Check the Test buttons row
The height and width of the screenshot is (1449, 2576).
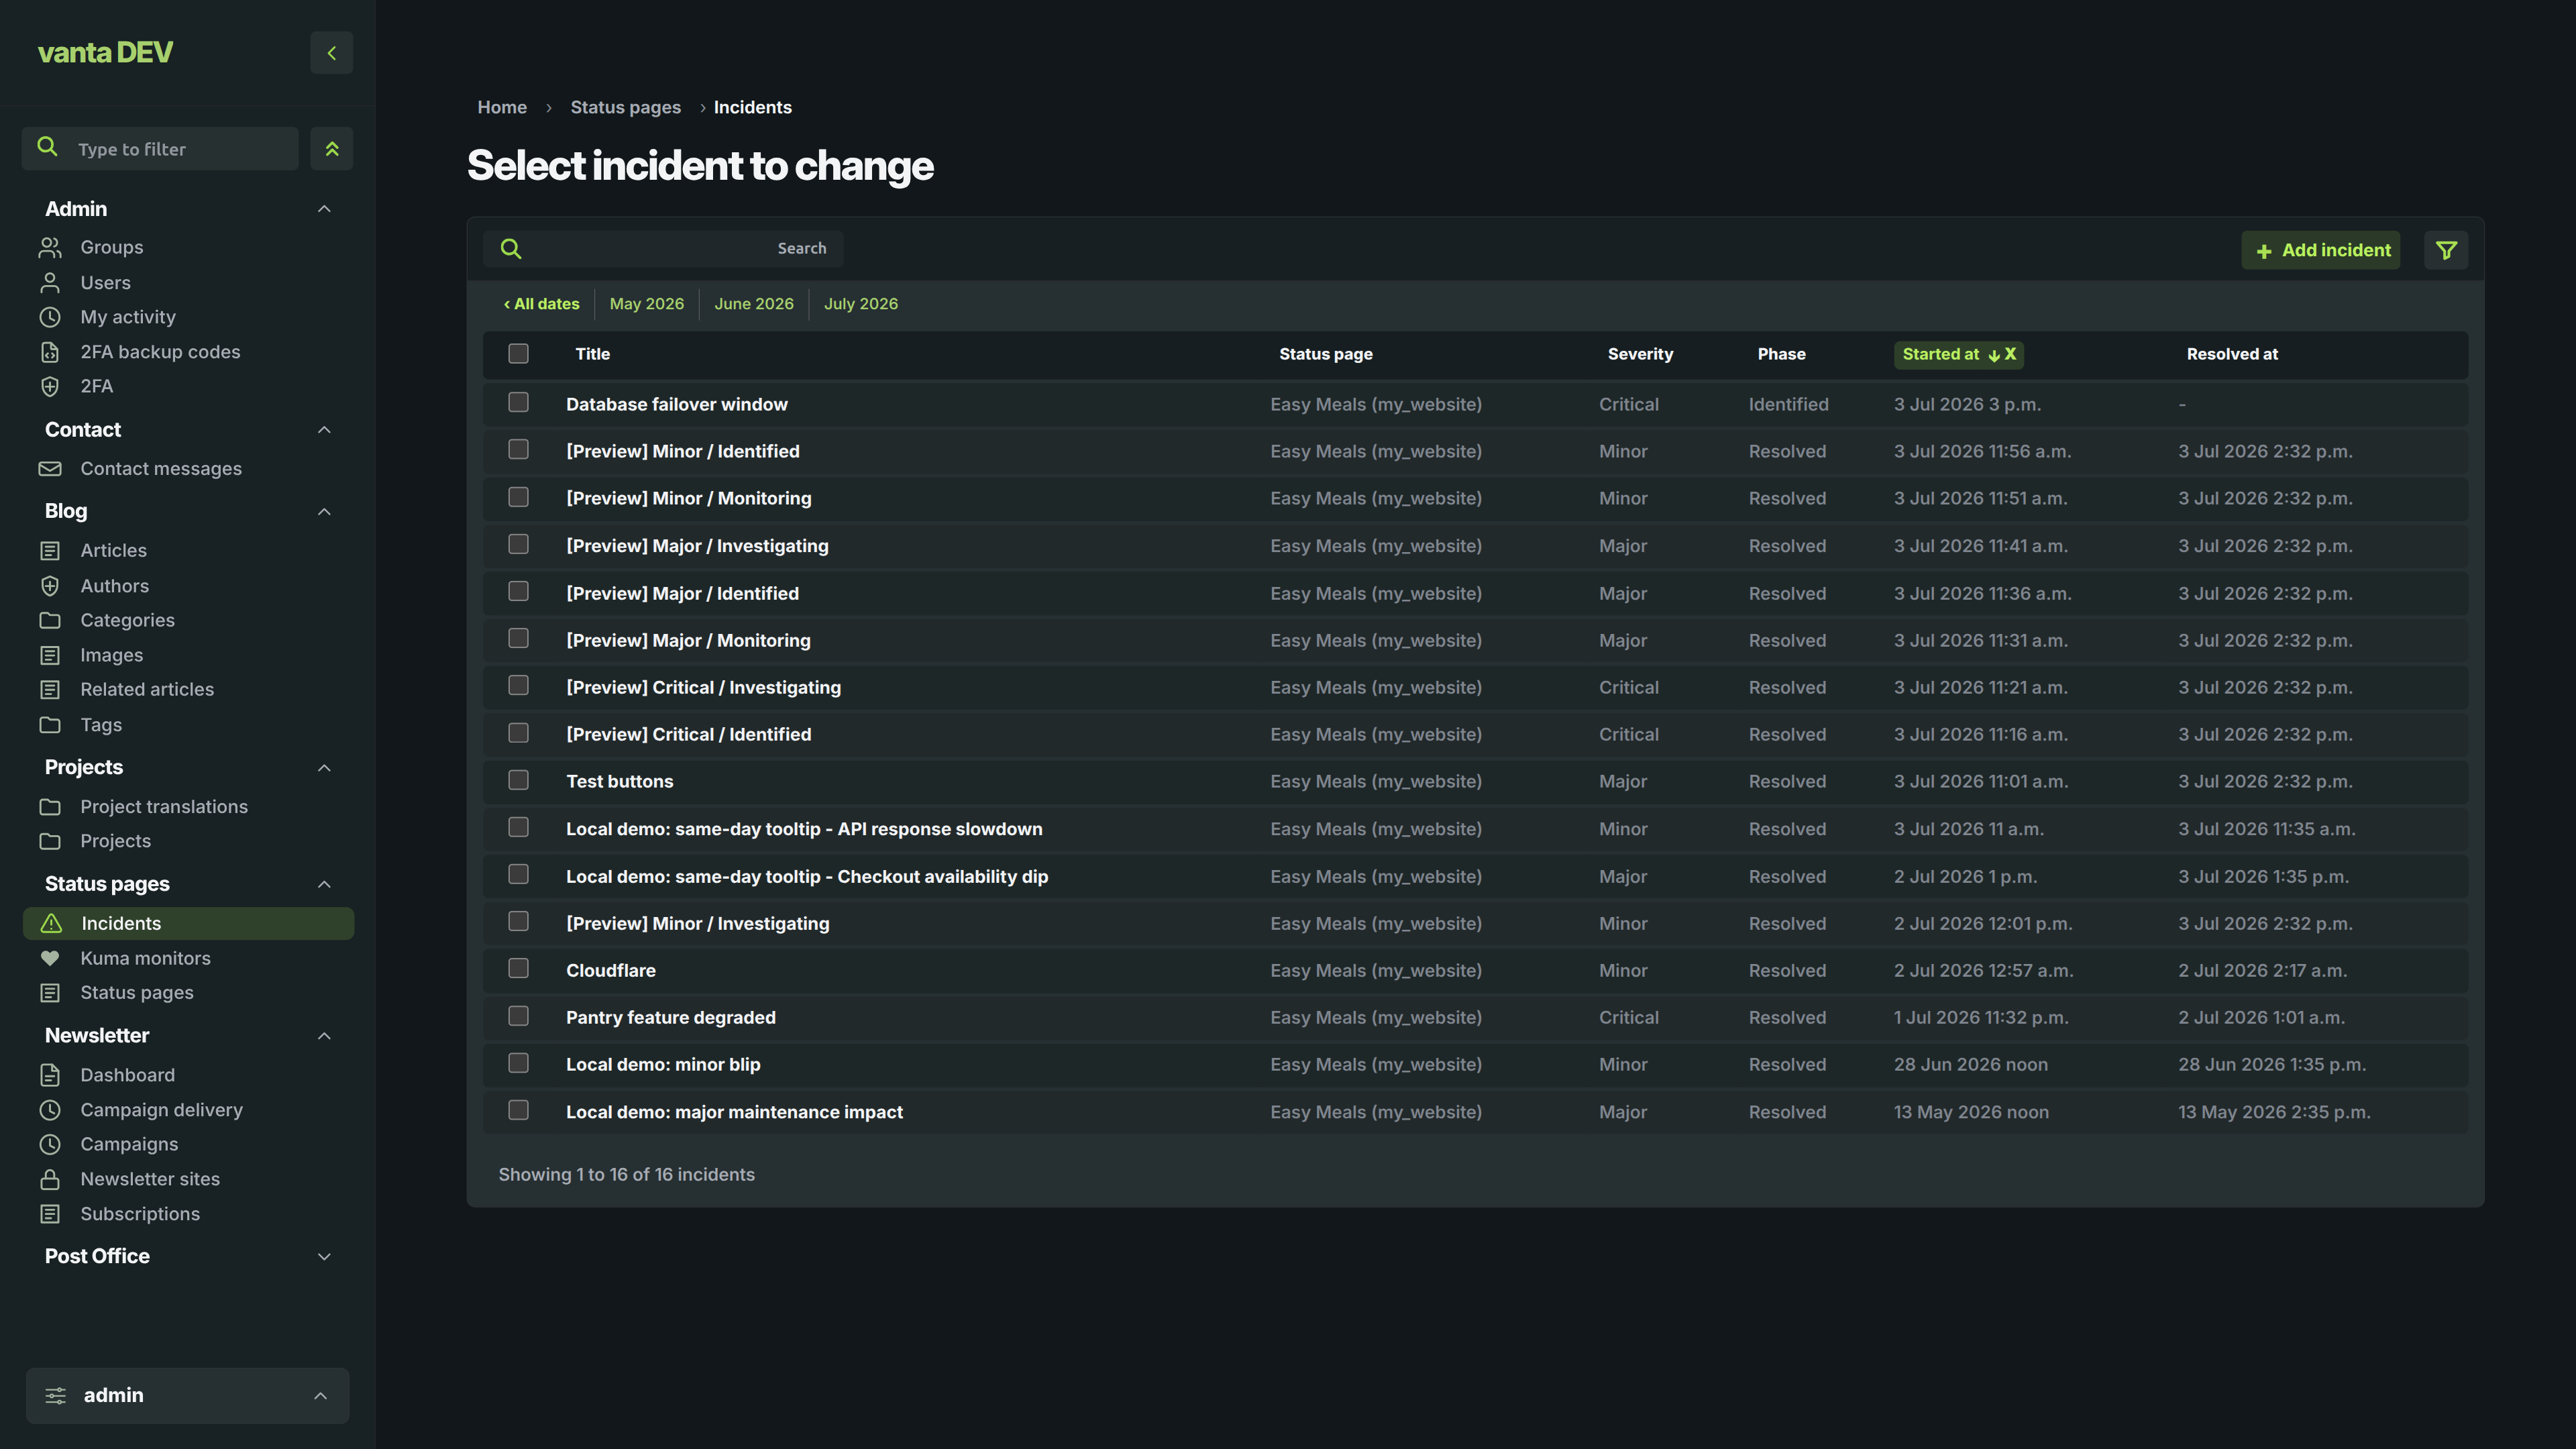coord(518,780)
